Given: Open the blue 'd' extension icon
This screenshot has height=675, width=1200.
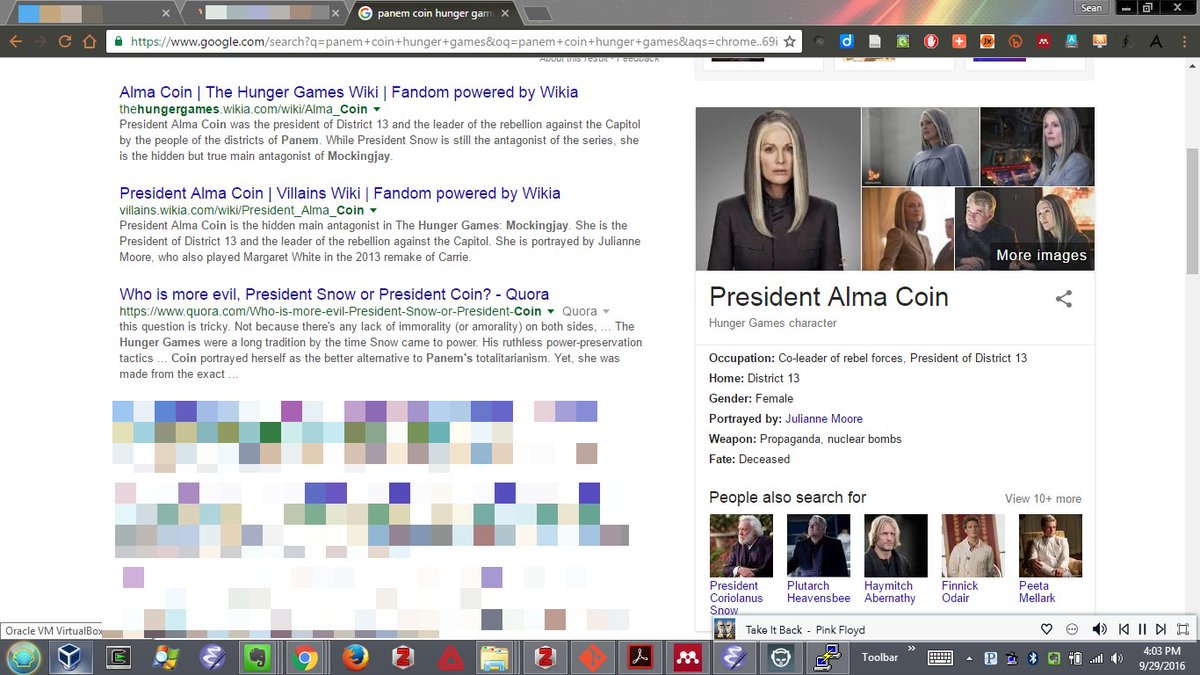Looking at the screenshot, I should tap(846, 42).
